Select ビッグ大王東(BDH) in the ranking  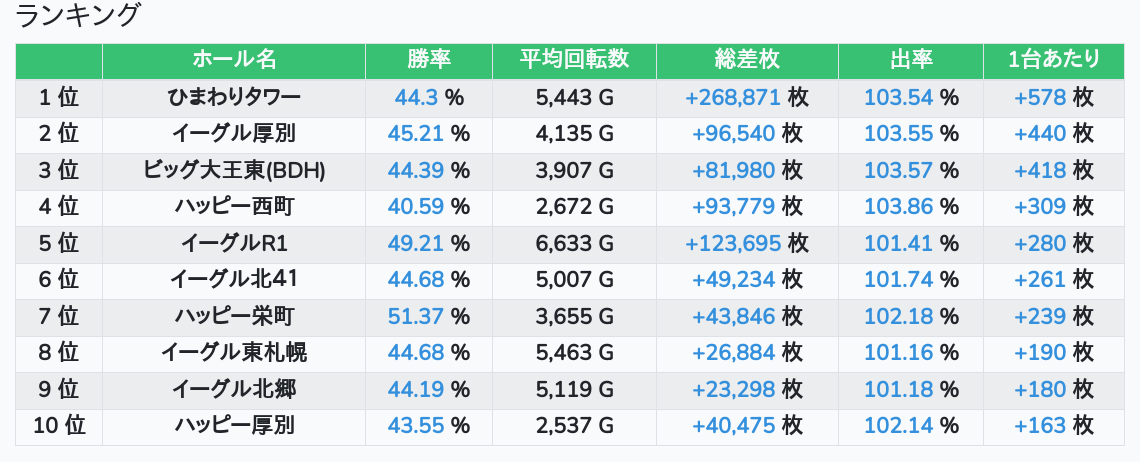point(233,170)
